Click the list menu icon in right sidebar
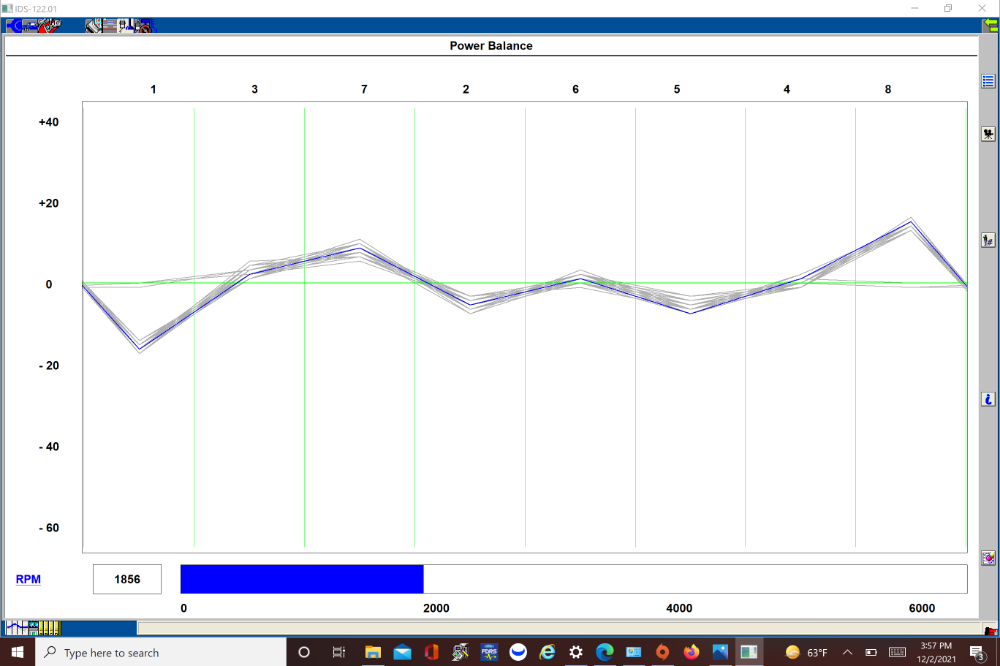 [x=988, y=82]
